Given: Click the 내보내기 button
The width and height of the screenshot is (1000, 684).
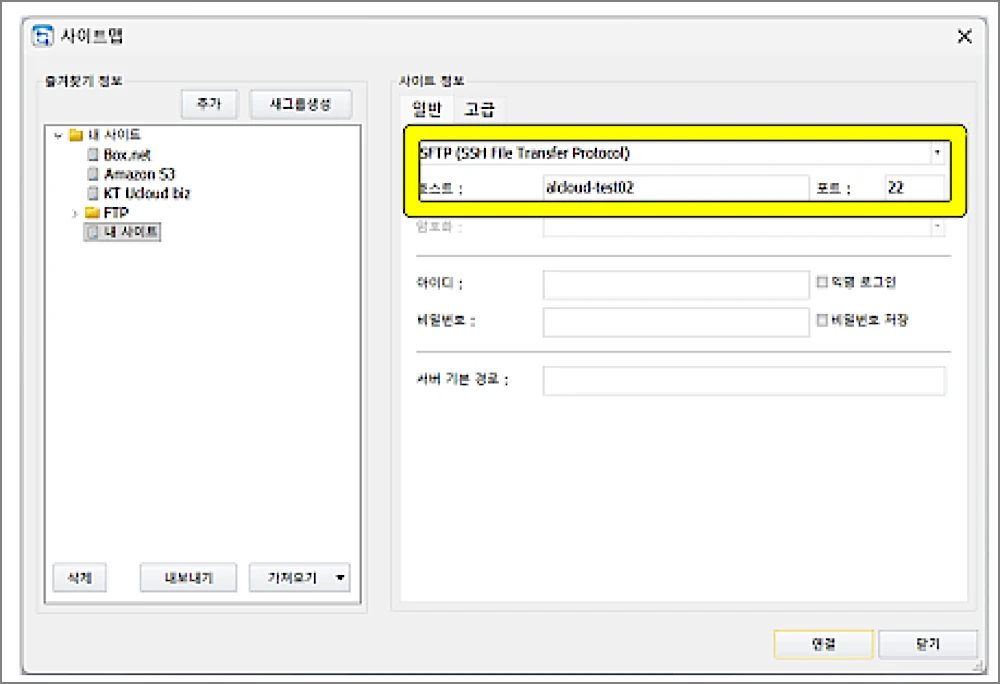Looking at the screenshot, I should click(x=188, y=578).
